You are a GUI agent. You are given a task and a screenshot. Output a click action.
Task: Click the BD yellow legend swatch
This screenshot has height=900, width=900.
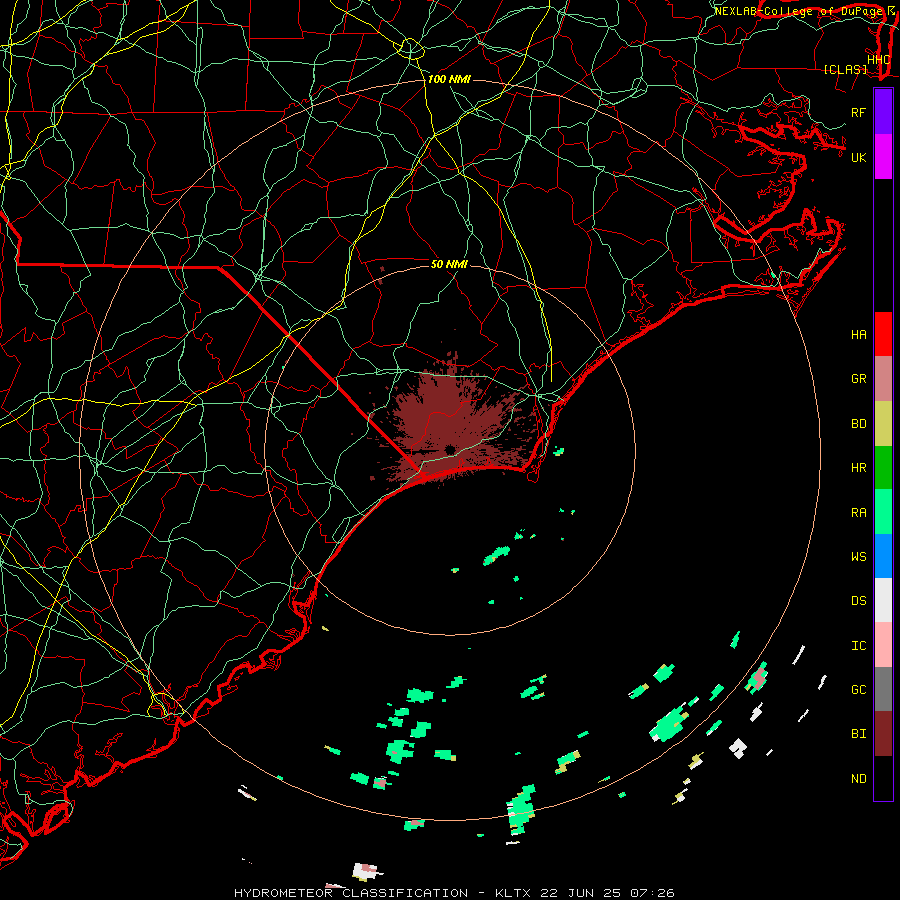(883, 423)
